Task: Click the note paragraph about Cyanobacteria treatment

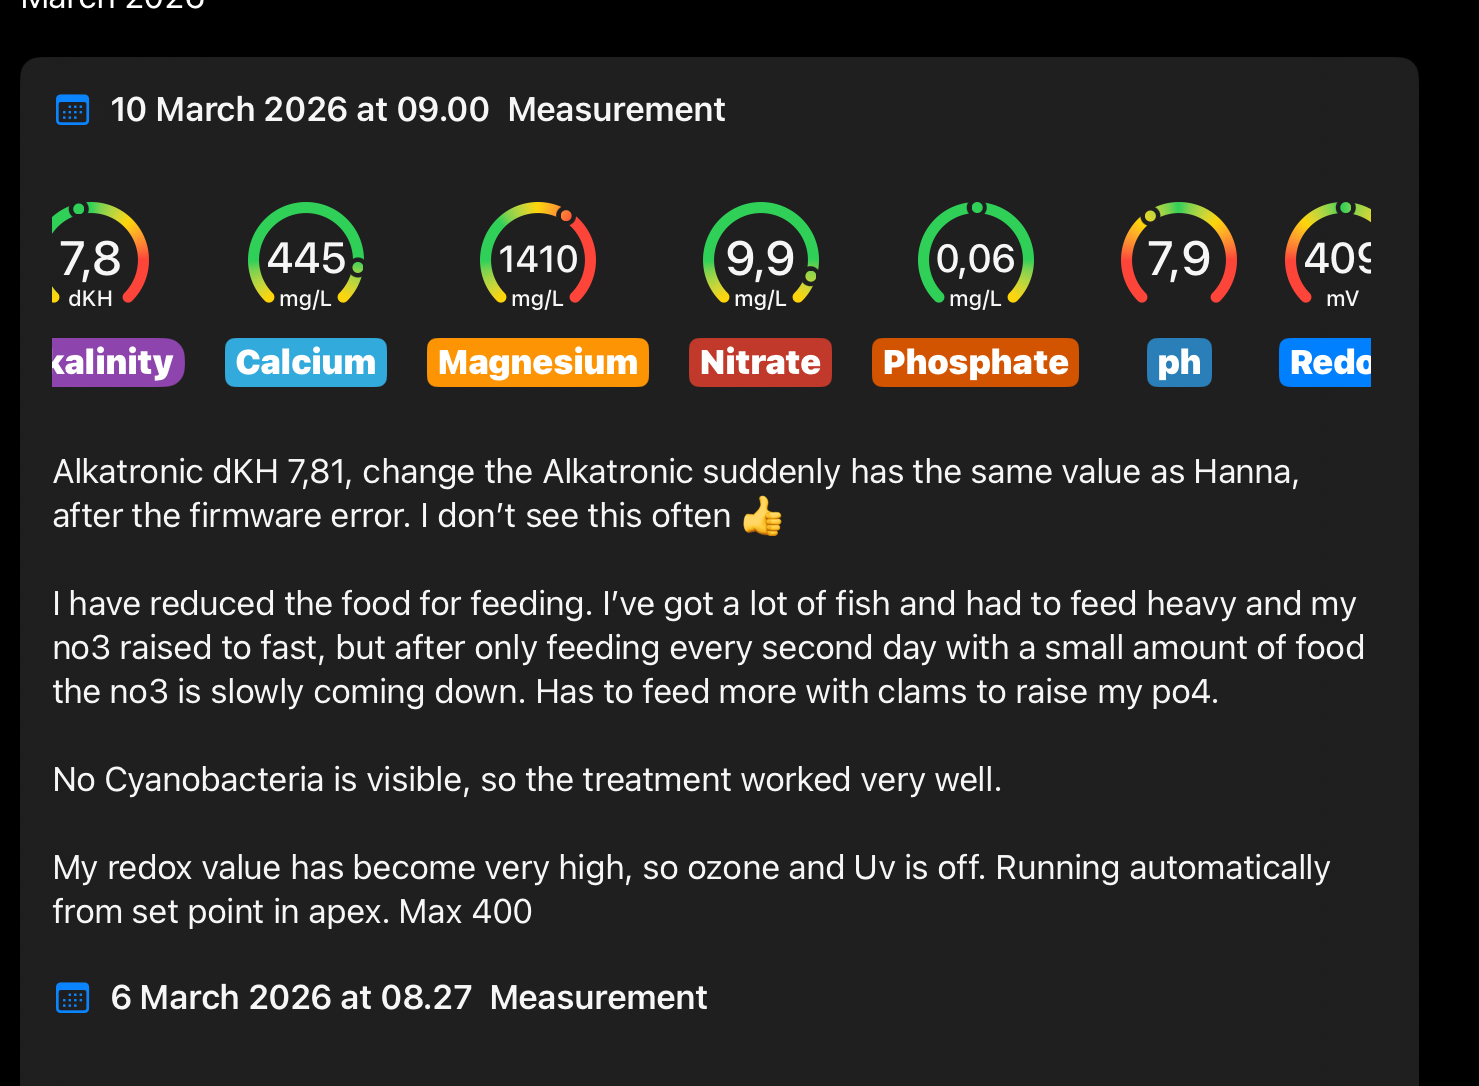Action: click(527, 780)
